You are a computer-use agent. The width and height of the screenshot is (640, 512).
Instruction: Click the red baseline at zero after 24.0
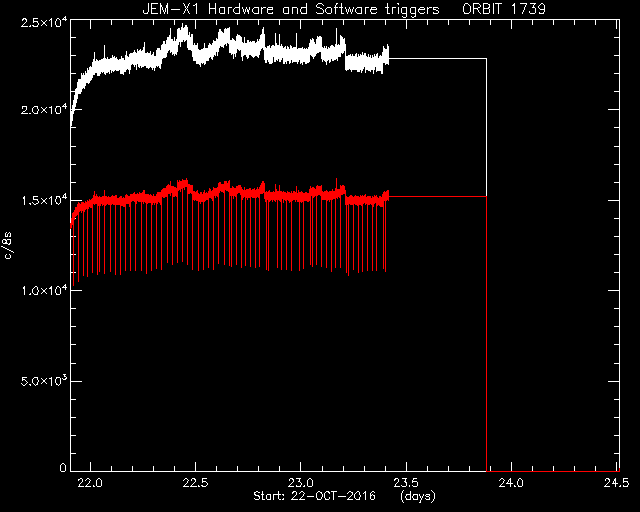point(553,471)
